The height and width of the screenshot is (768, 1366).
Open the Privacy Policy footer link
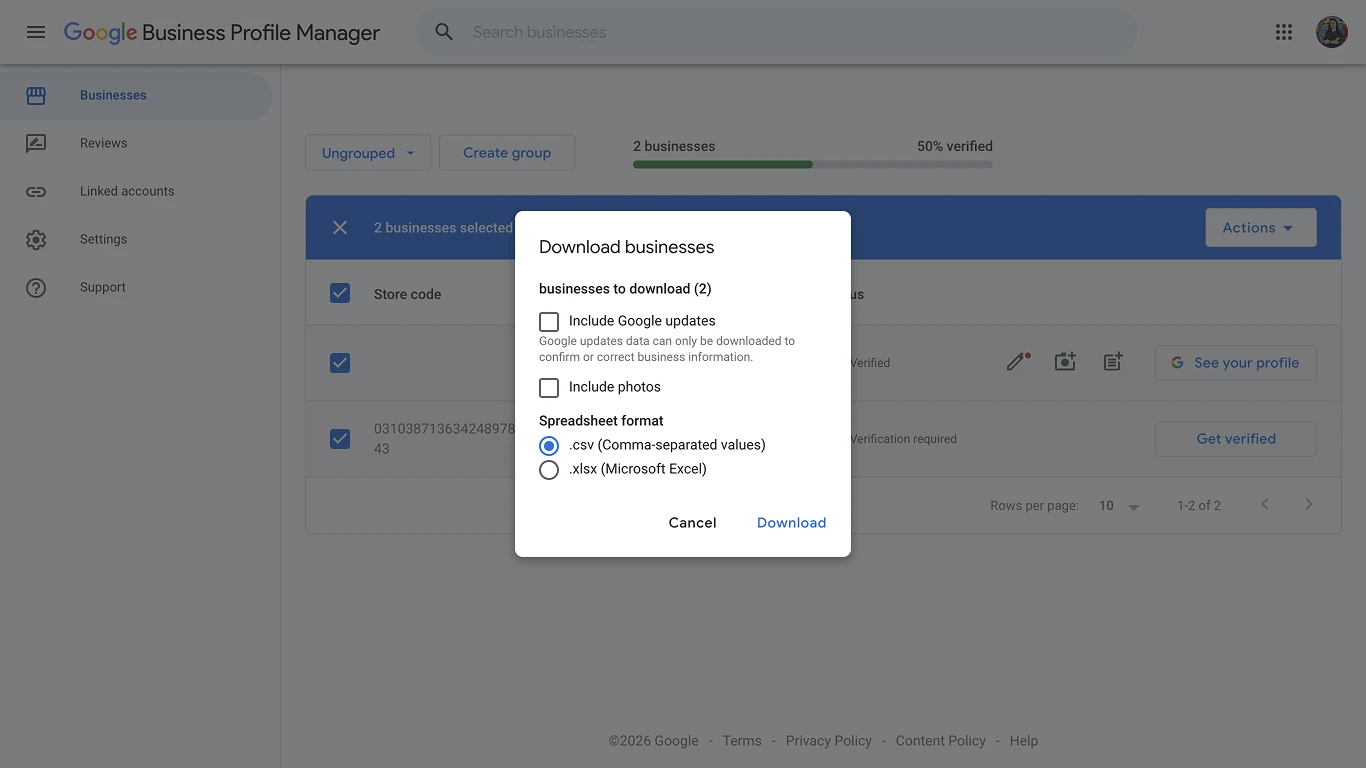pyautogui.click(x=829, y=741)
